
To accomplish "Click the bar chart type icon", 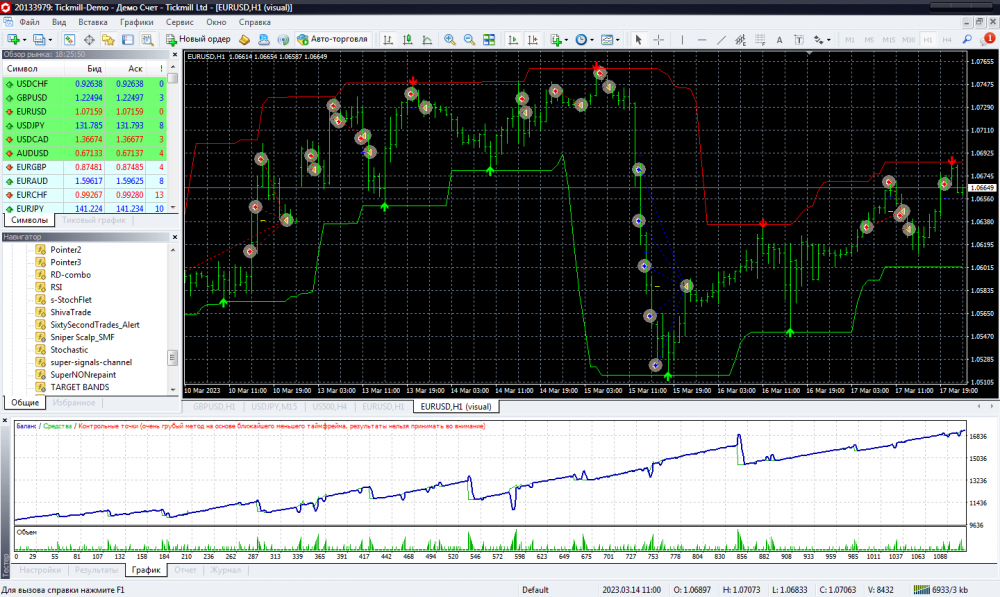I will [x=388, y=40].
